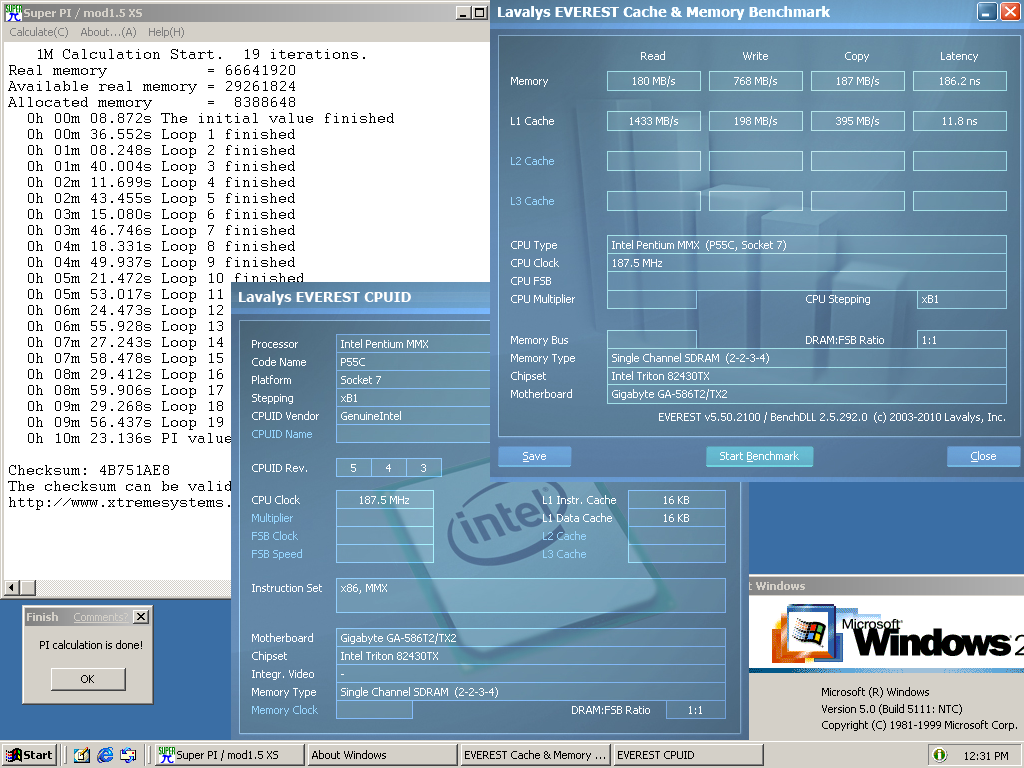The width and height of the screenshot is (1024, 768).
Task: Click the Checksum: 4B751AE8 line in Super PI
Action: 89,470
